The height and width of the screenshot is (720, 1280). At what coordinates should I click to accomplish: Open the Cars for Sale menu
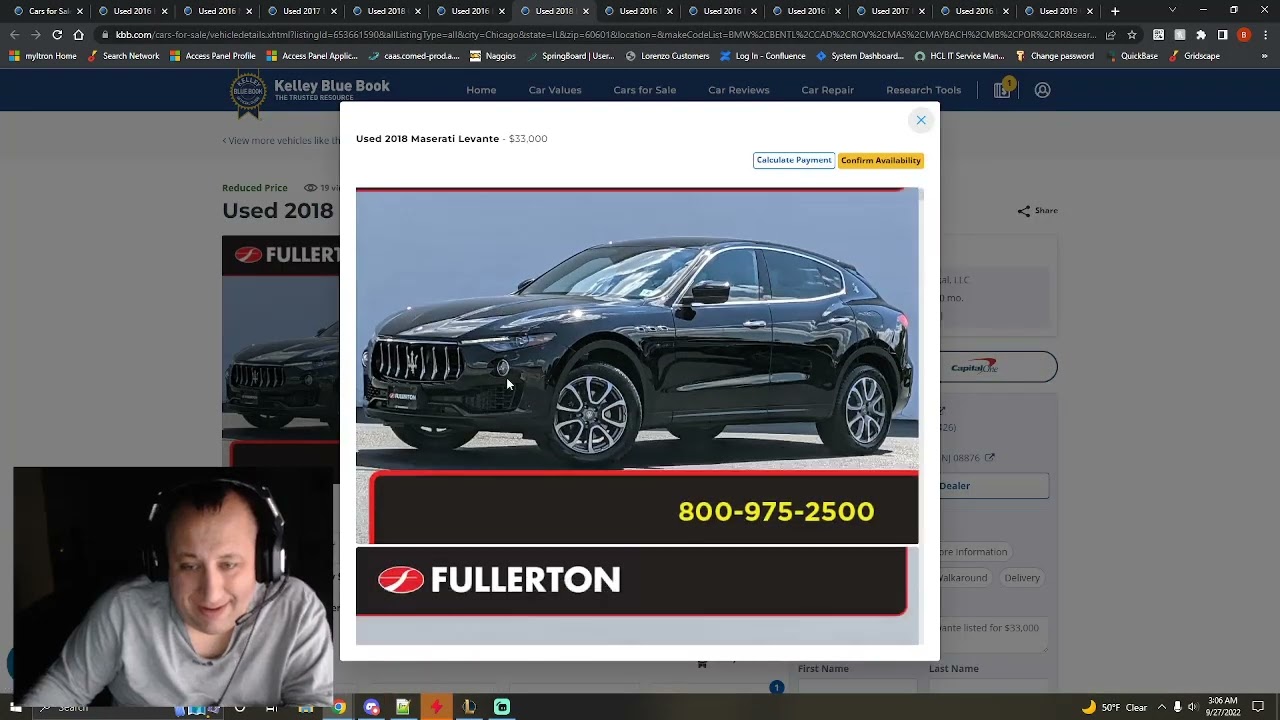click(645, 90)
